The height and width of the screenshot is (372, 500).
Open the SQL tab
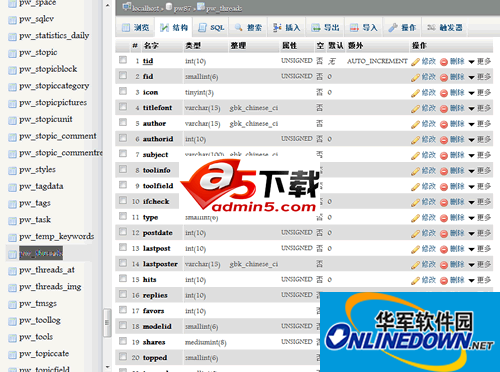[x=211, y=28]
